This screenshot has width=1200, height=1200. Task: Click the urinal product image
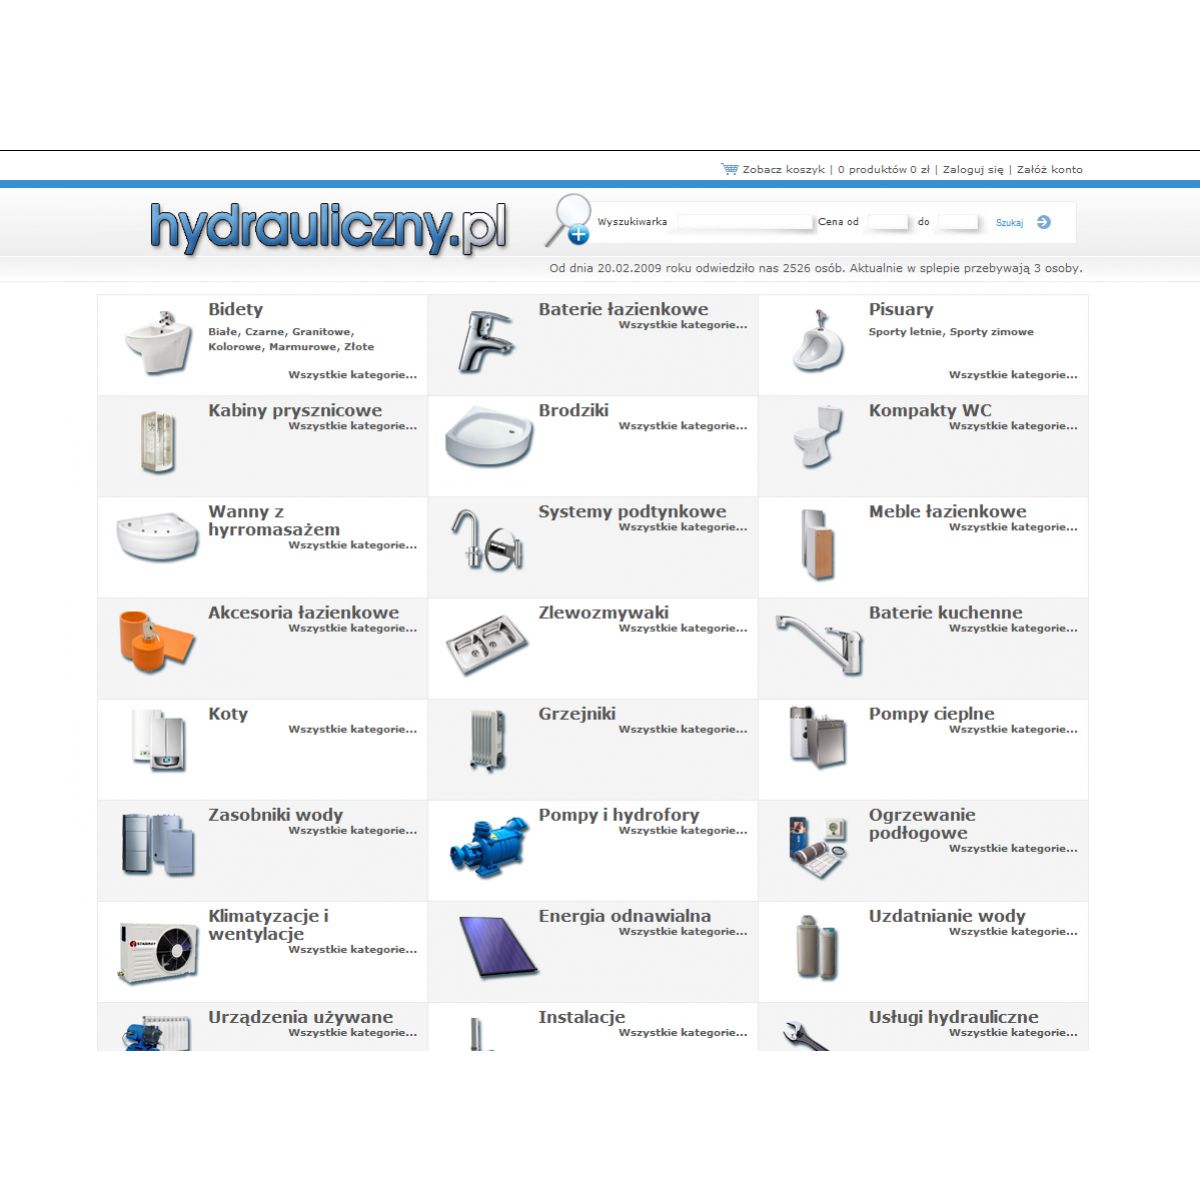pos(818,340)
